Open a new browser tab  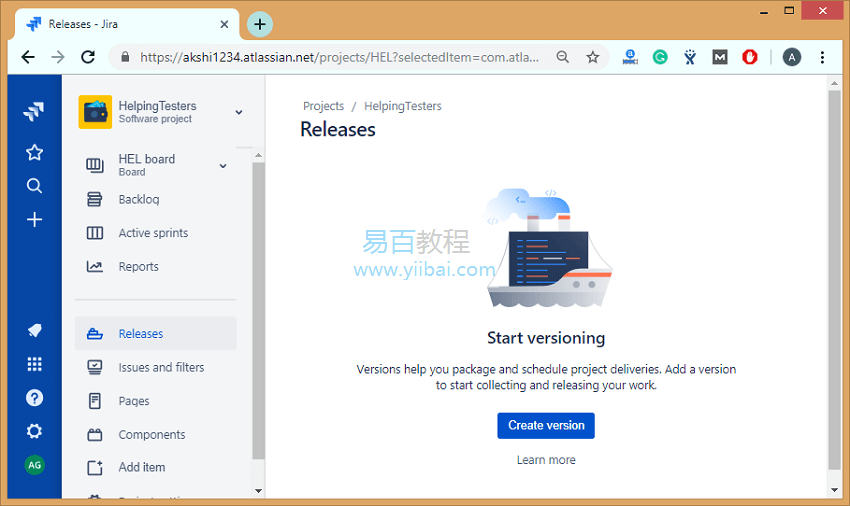click(x=260, y=24)
